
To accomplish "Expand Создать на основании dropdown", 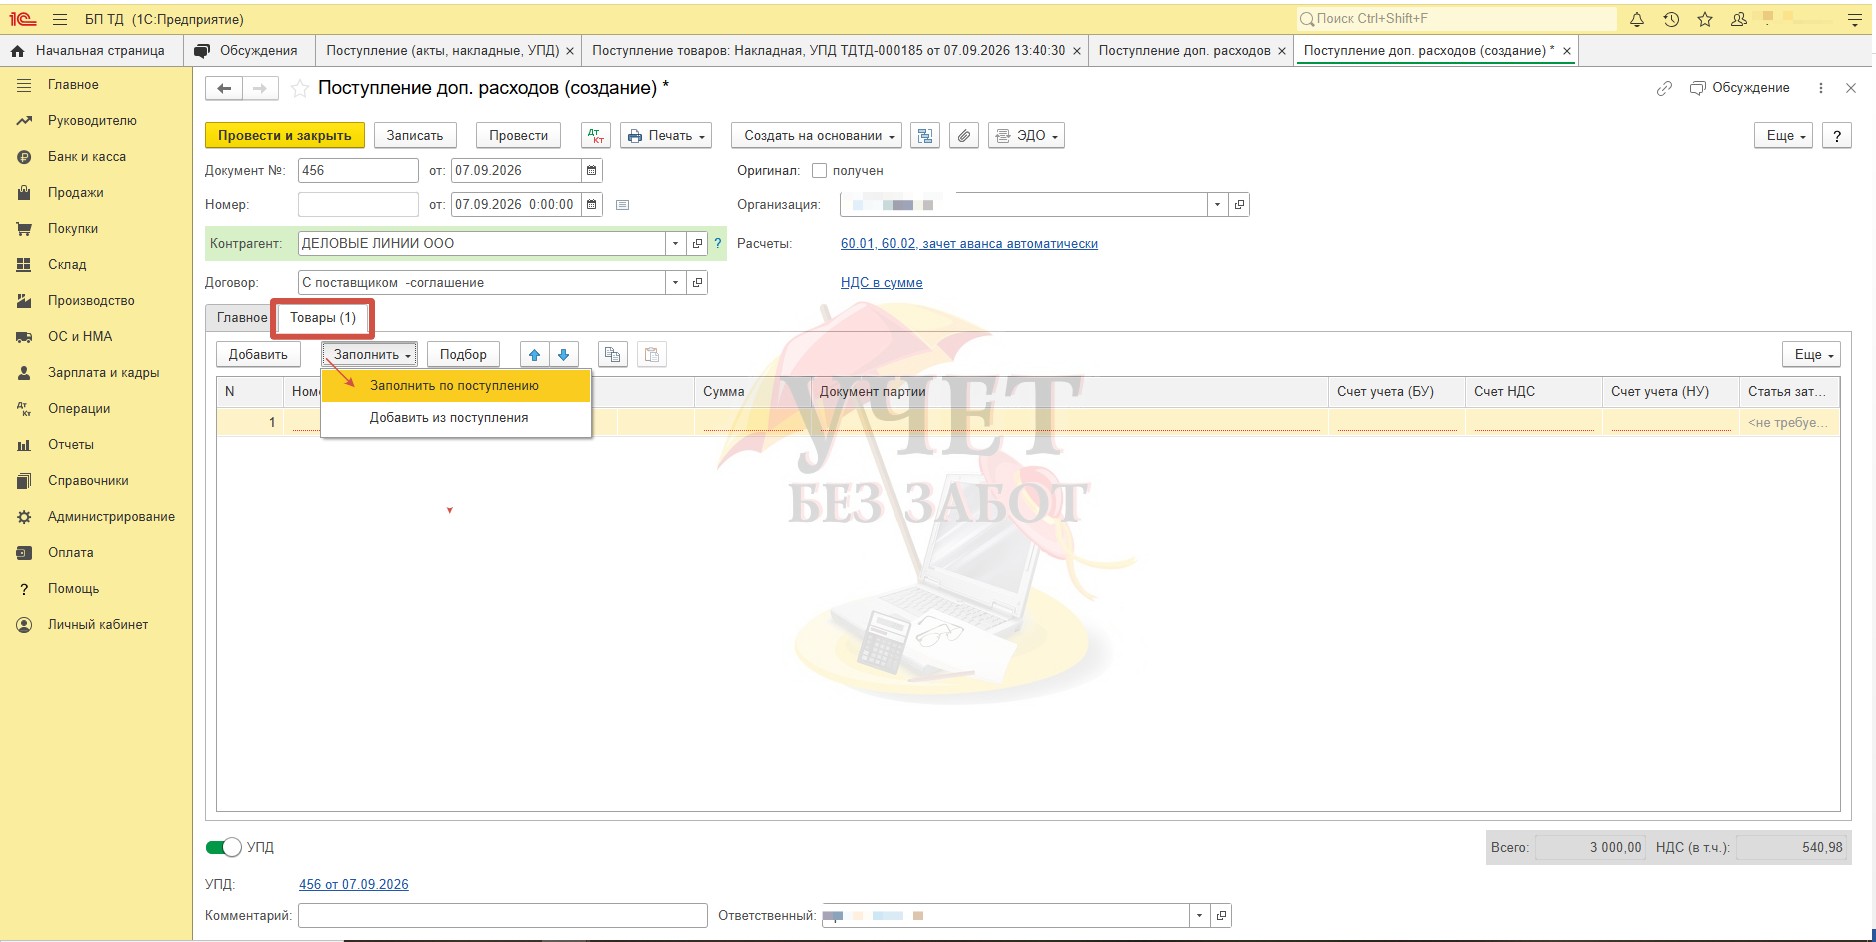I will pyautogui.click(x=816, y=136).
